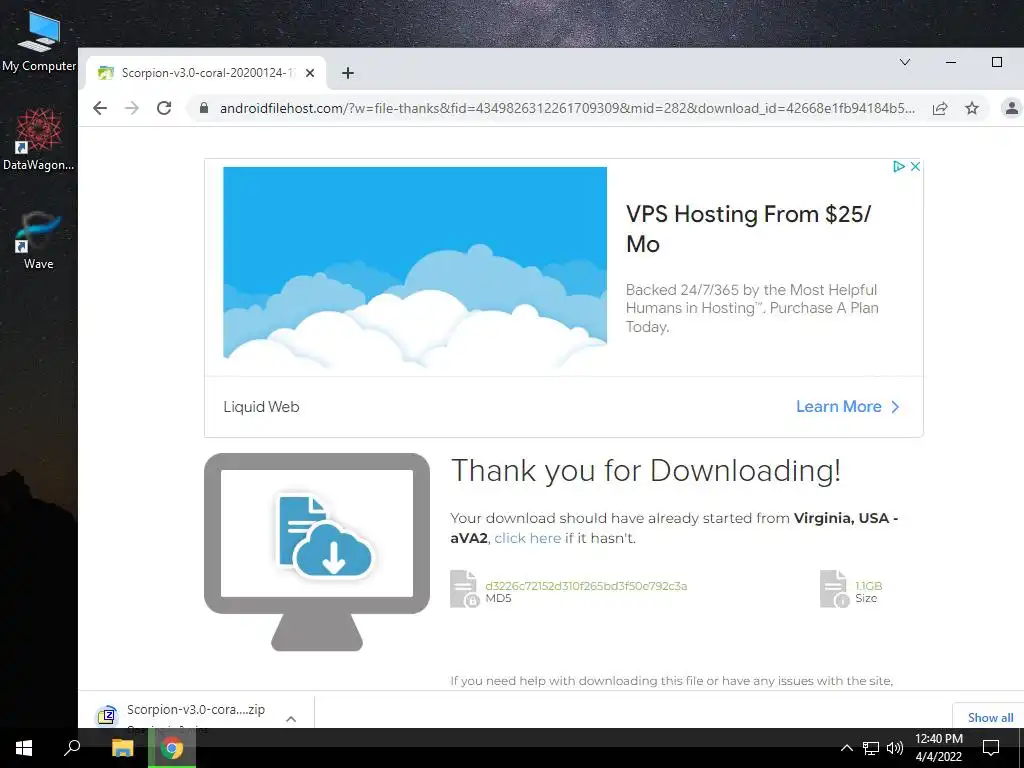Click the file size info icon
1024x768 pixels.
834,588
